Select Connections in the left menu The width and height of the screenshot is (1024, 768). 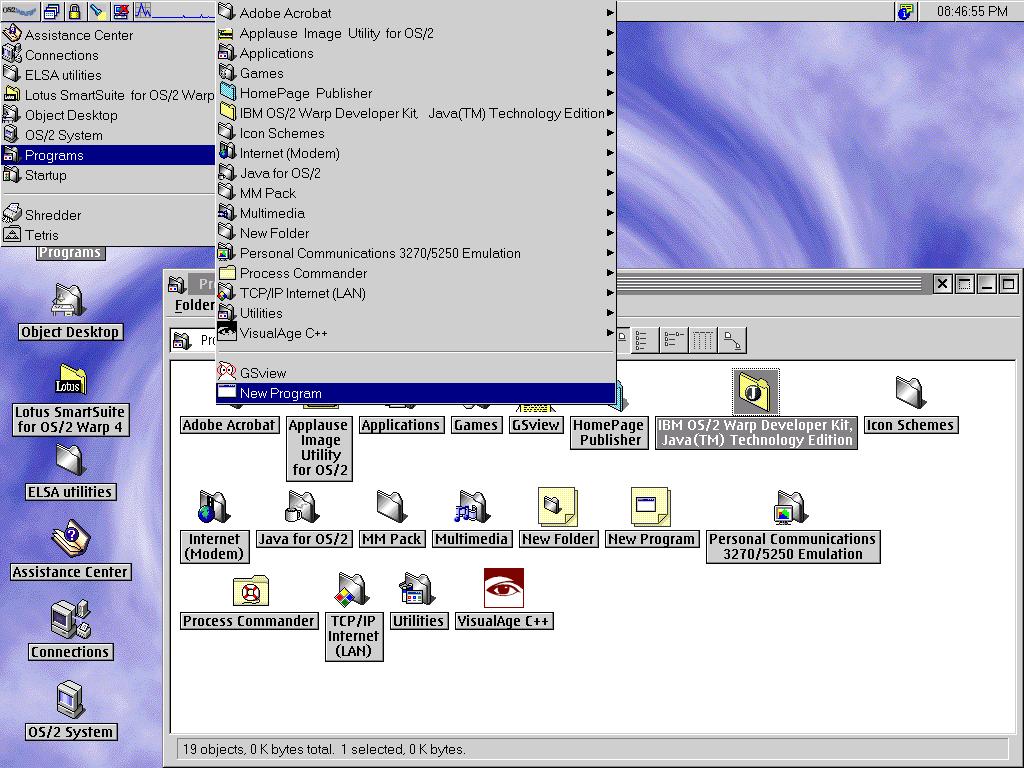coord(108,55)
